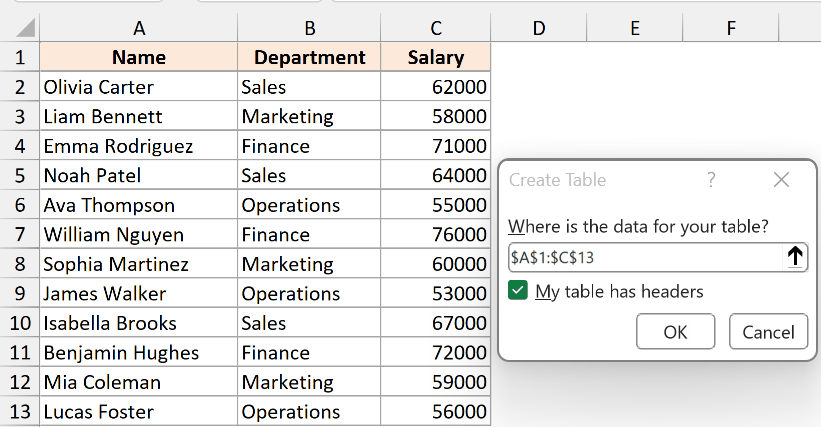The height and width of the screenshot is (427, 821).
Task: Confirm table creation with OK
Action: tap(675, 332)
